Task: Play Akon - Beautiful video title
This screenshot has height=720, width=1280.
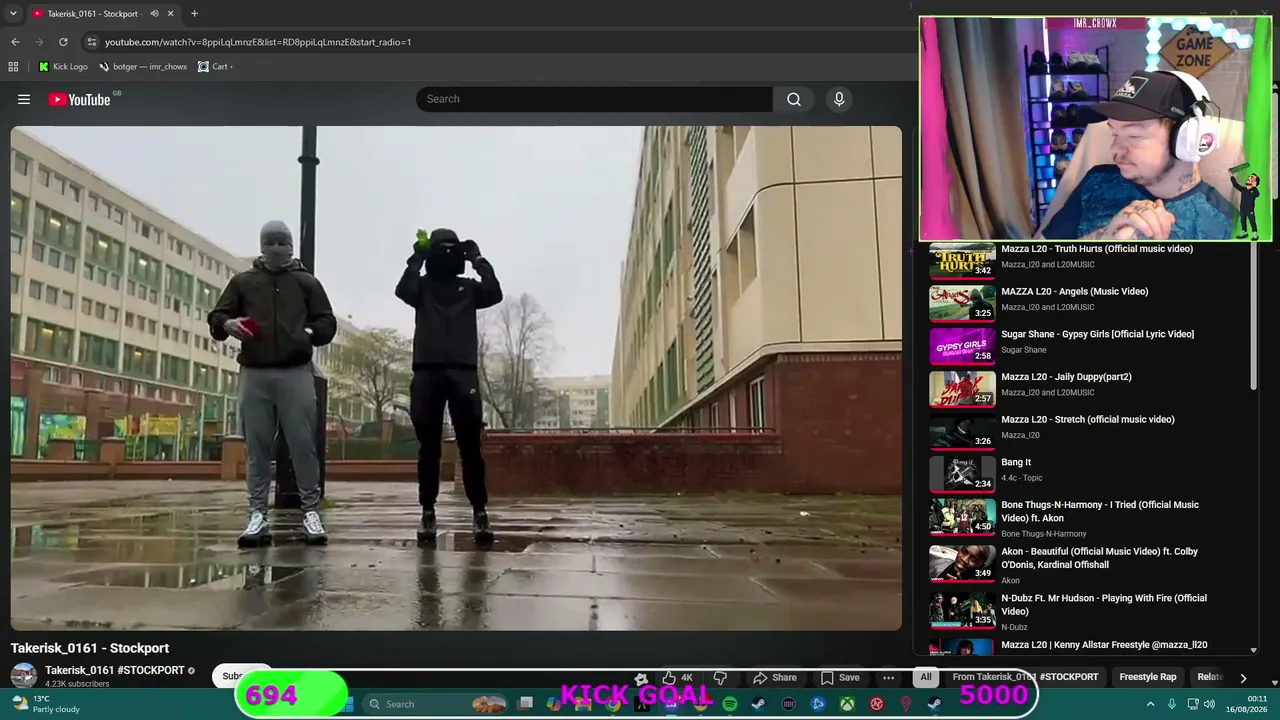Action: [x=1099, y=558]
